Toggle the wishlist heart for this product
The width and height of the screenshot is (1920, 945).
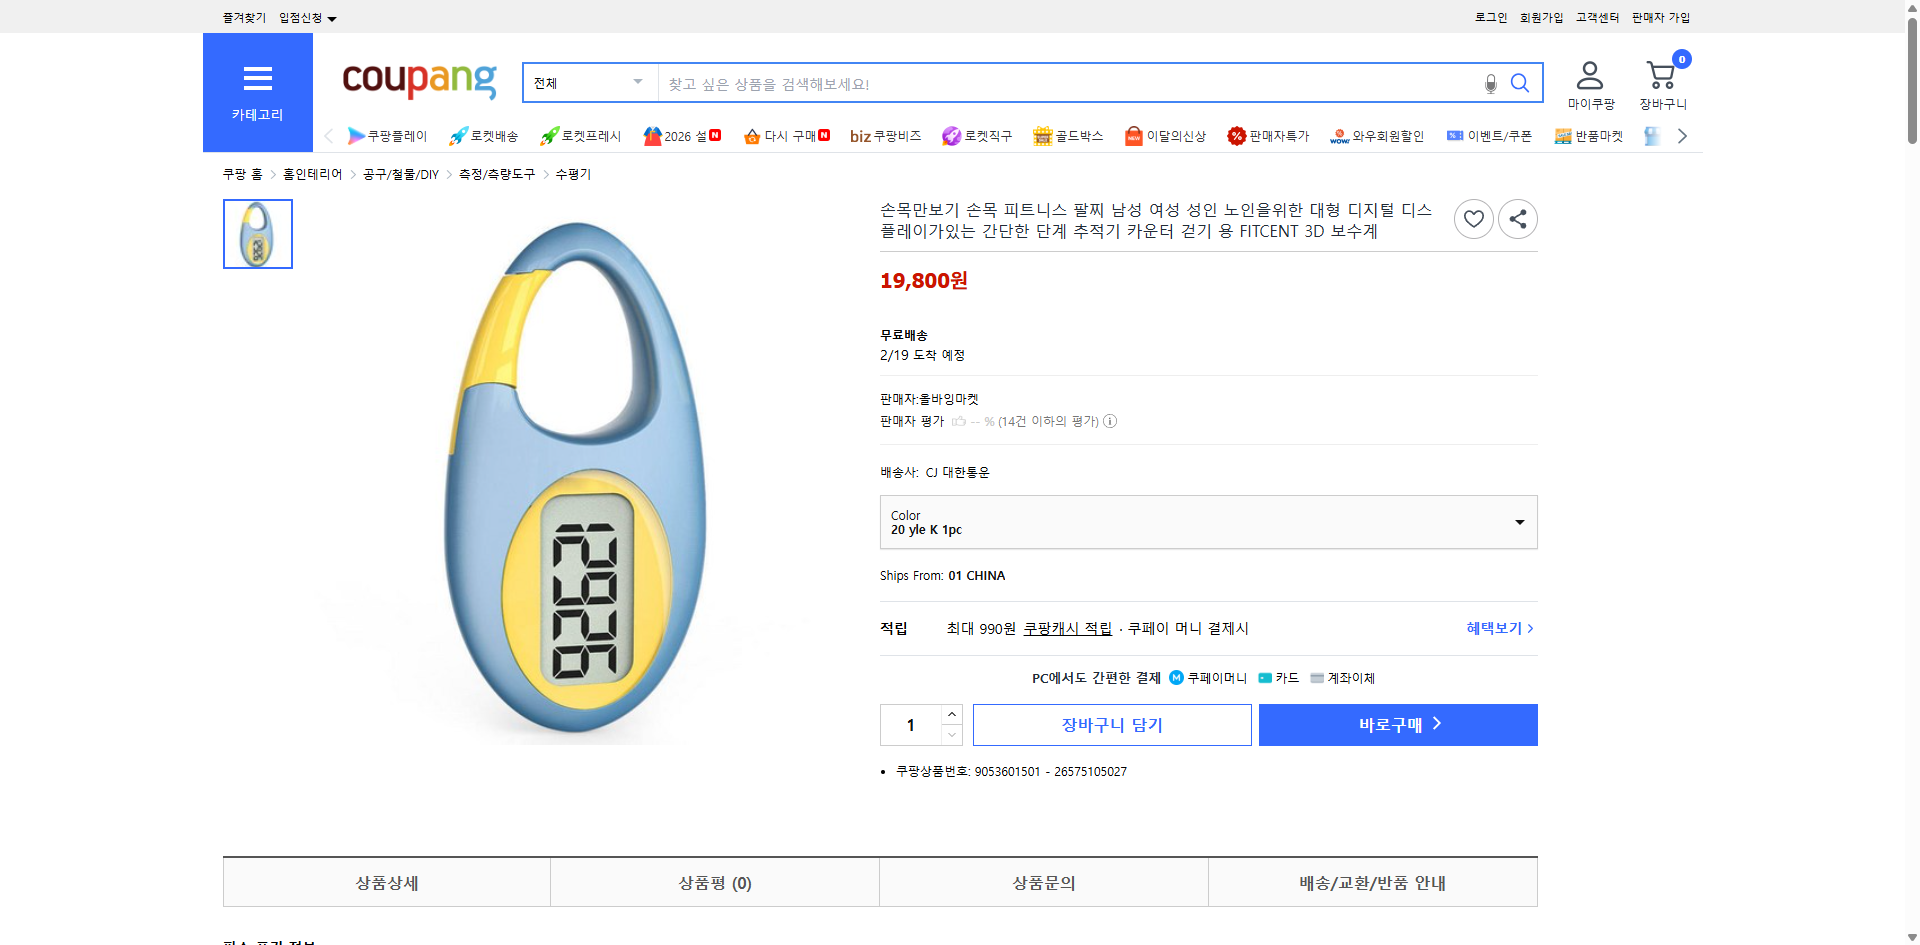[1473, 218]
